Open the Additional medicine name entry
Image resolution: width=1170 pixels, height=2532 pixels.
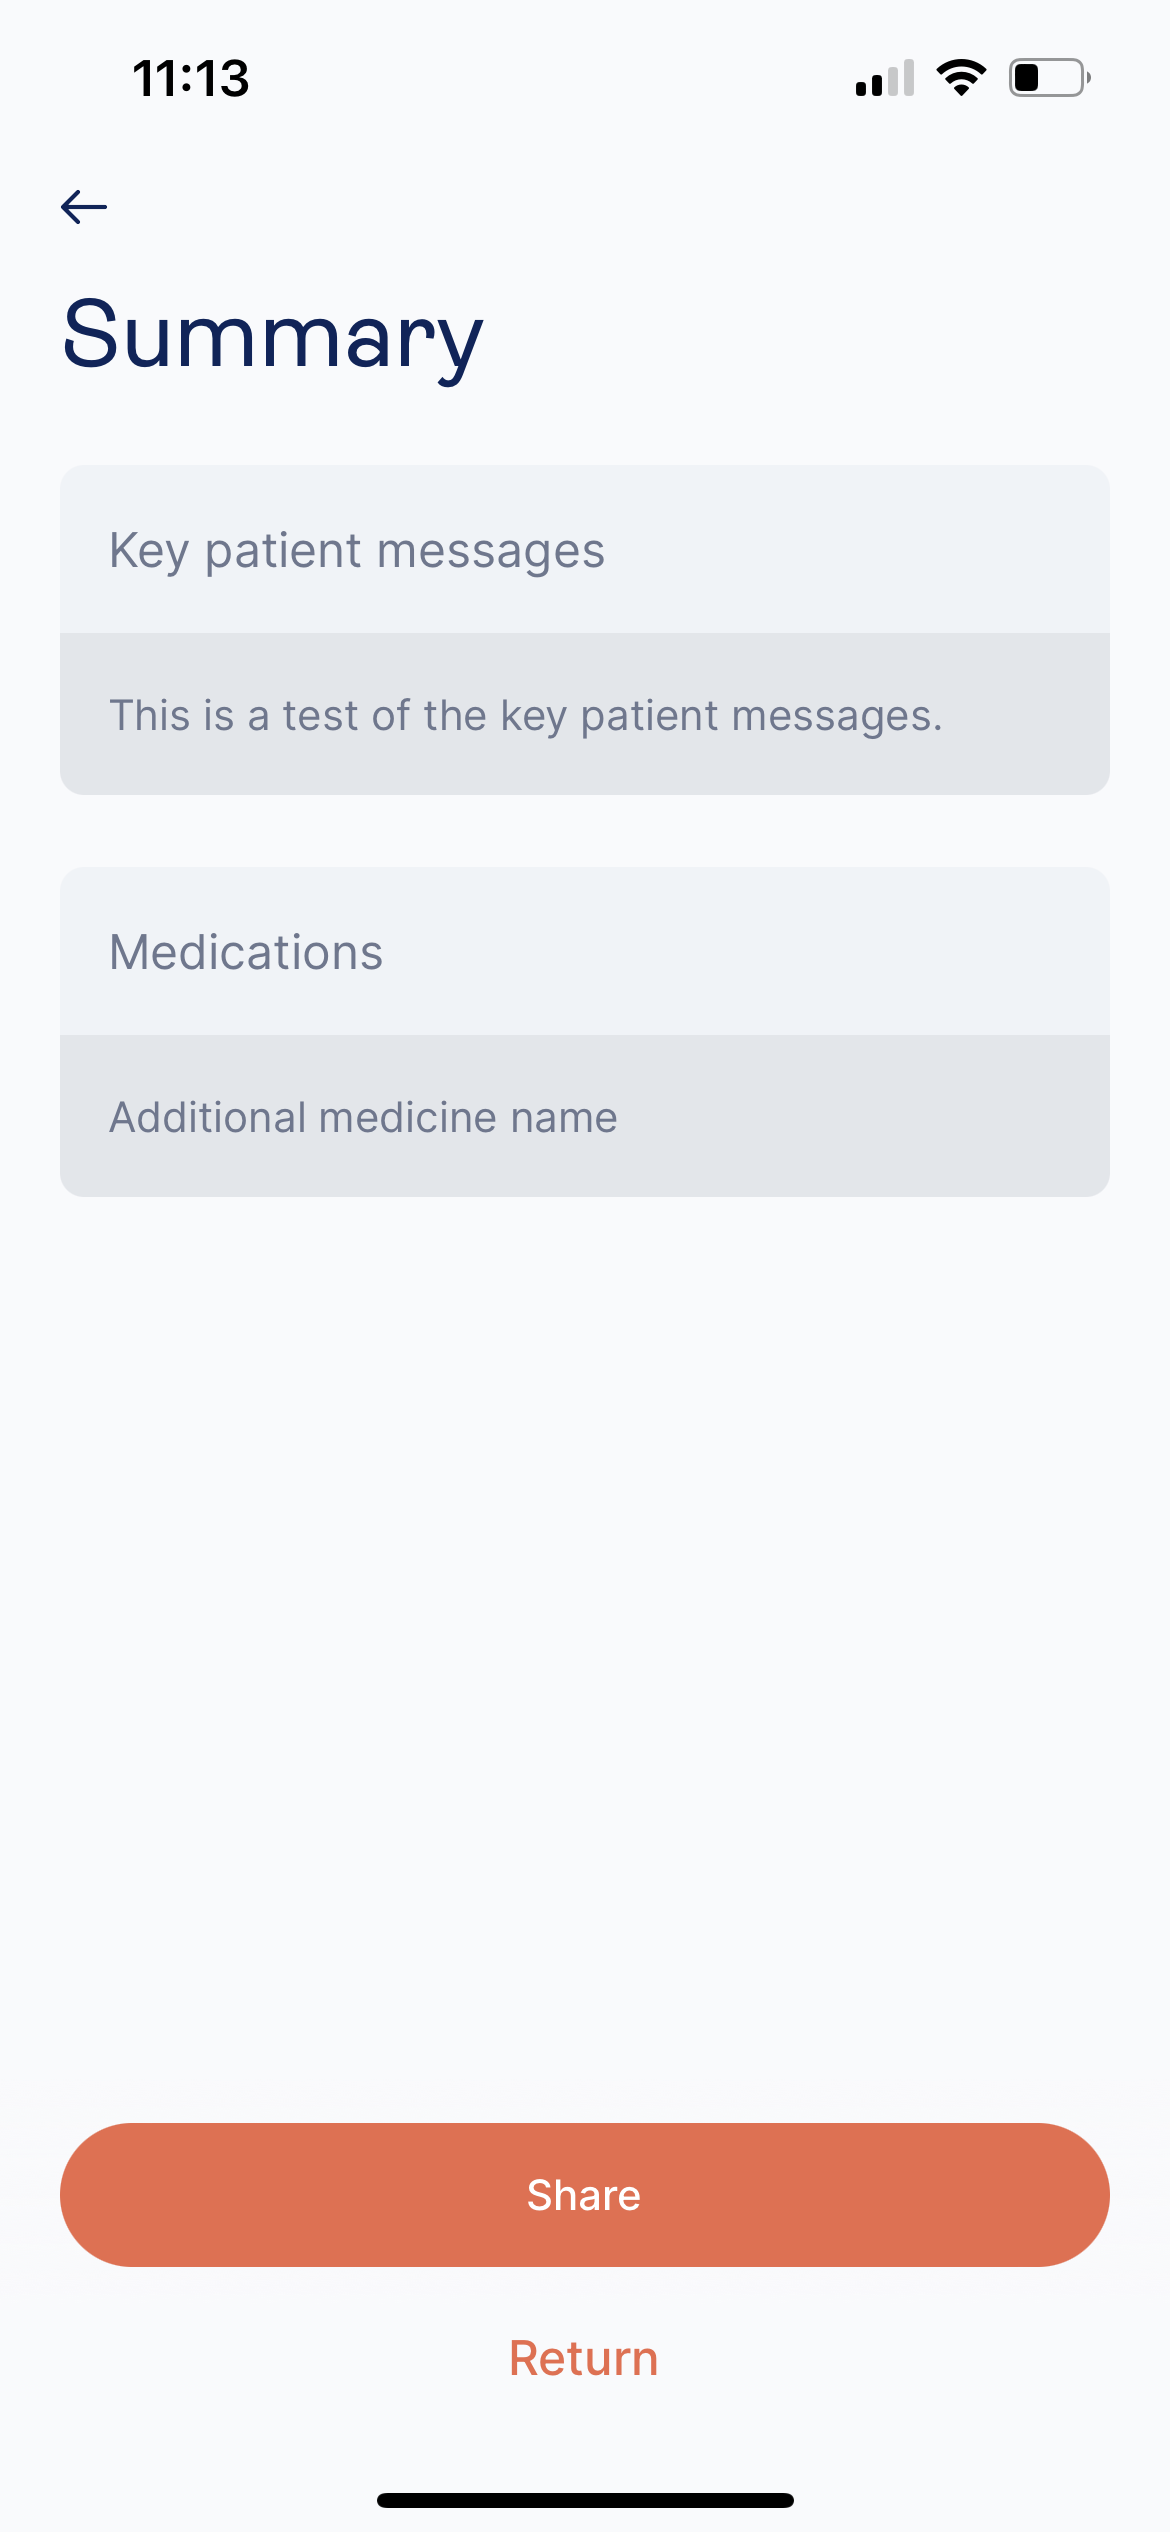pos(585,1116)
